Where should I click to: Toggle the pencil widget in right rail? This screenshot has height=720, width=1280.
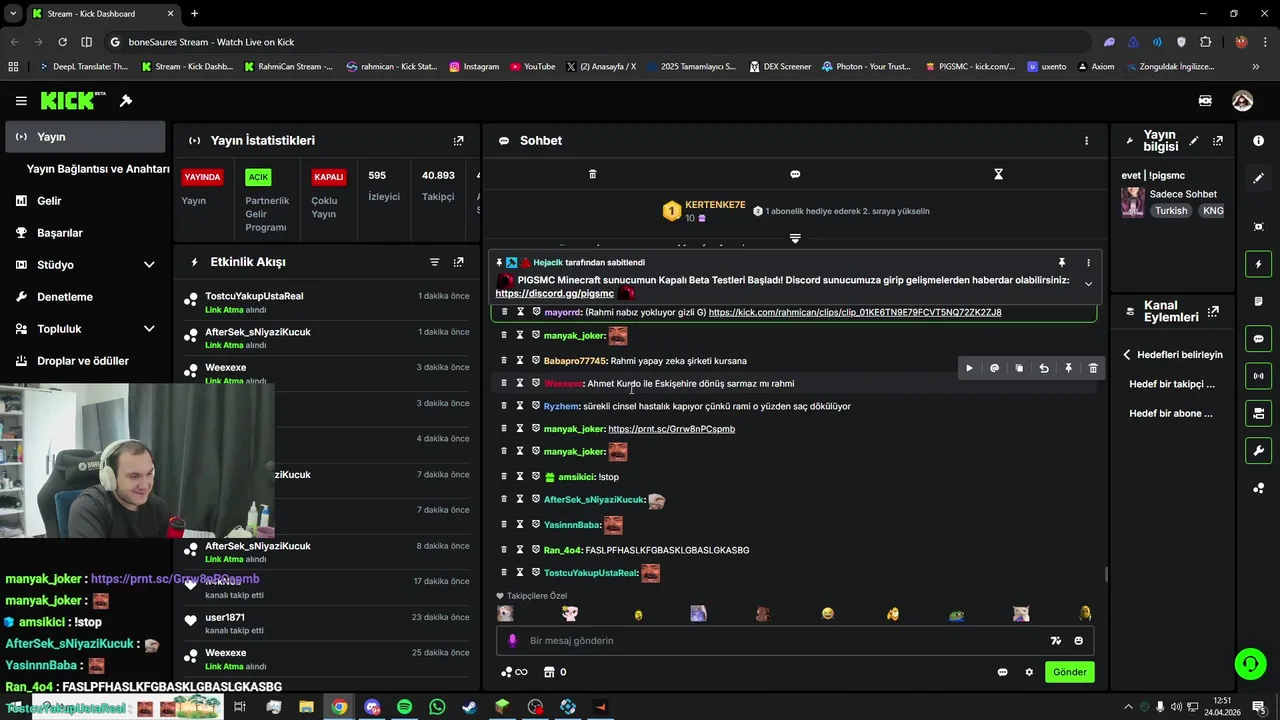point(1258,178)
